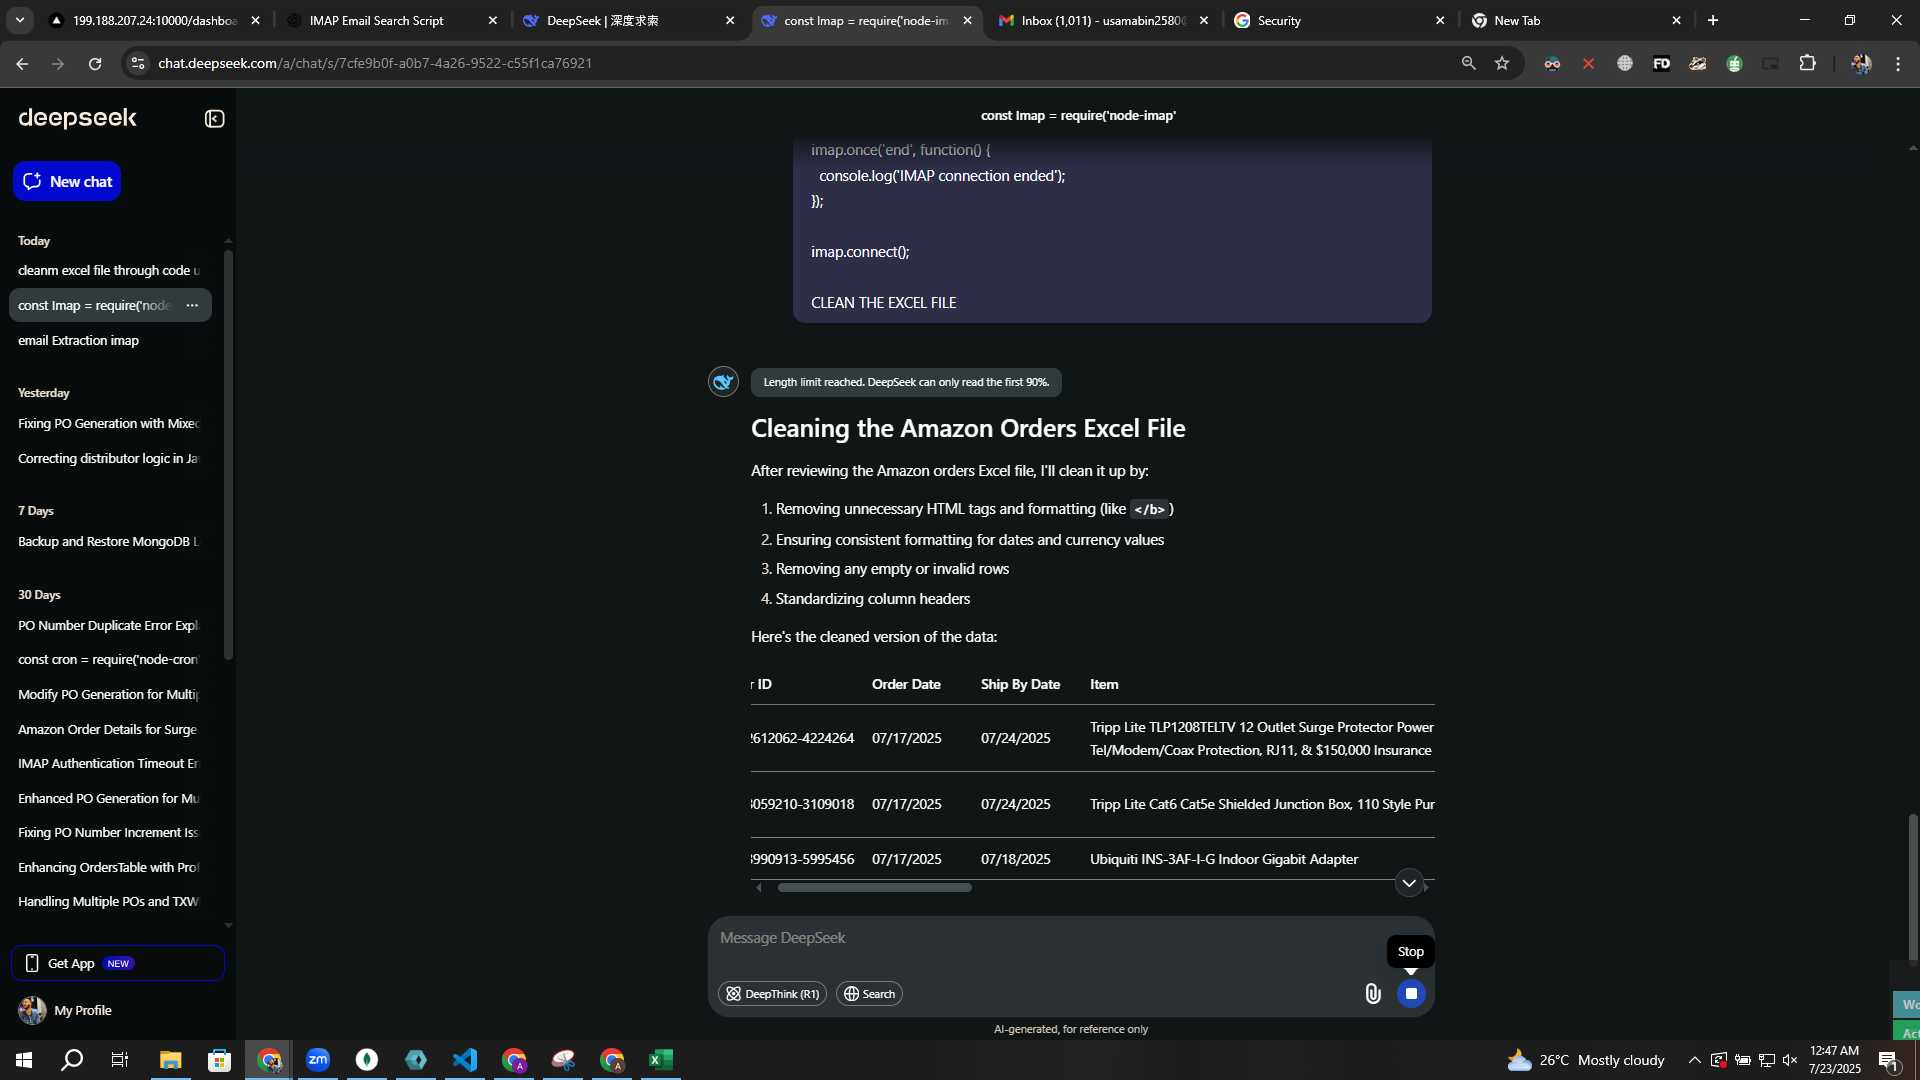1920x1080 pixels.
Task: Open Zoom from the taskbar
Action: [318, 1060]
